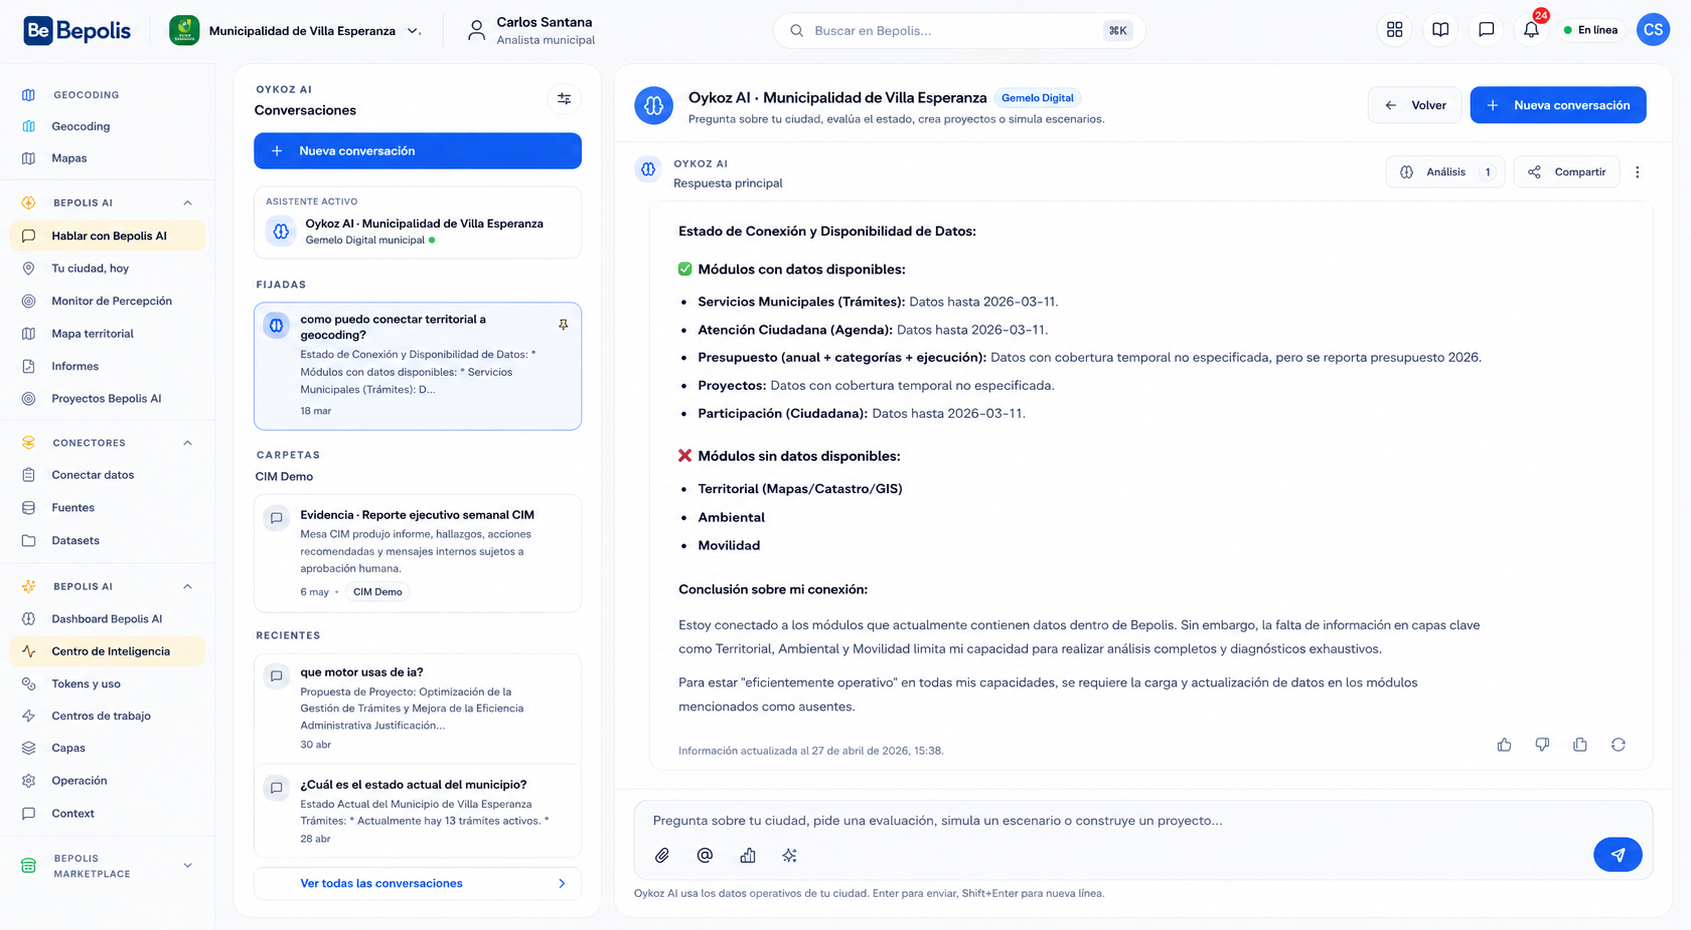Open Centro de Inteligencia in sidebar
The width and height of the screenshot is (1691, 930).
108,651
